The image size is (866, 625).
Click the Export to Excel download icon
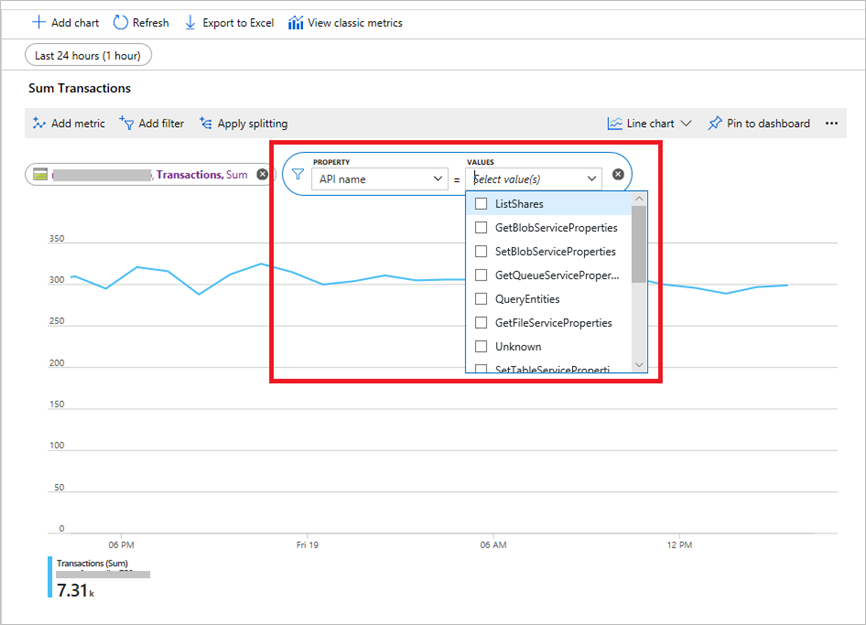click(191, 22)
